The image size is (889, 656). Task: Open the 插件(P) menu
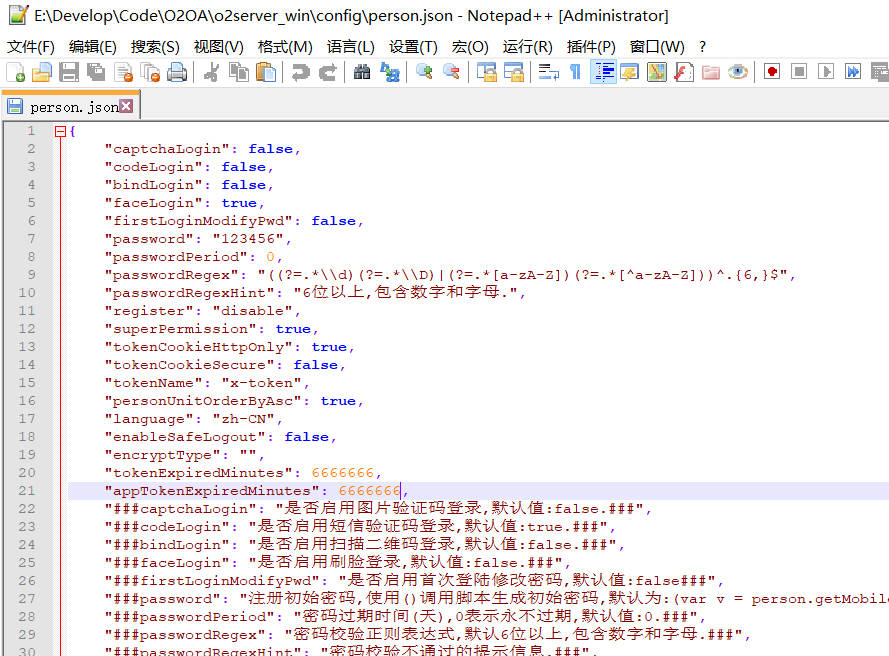(x=591, y=47)
